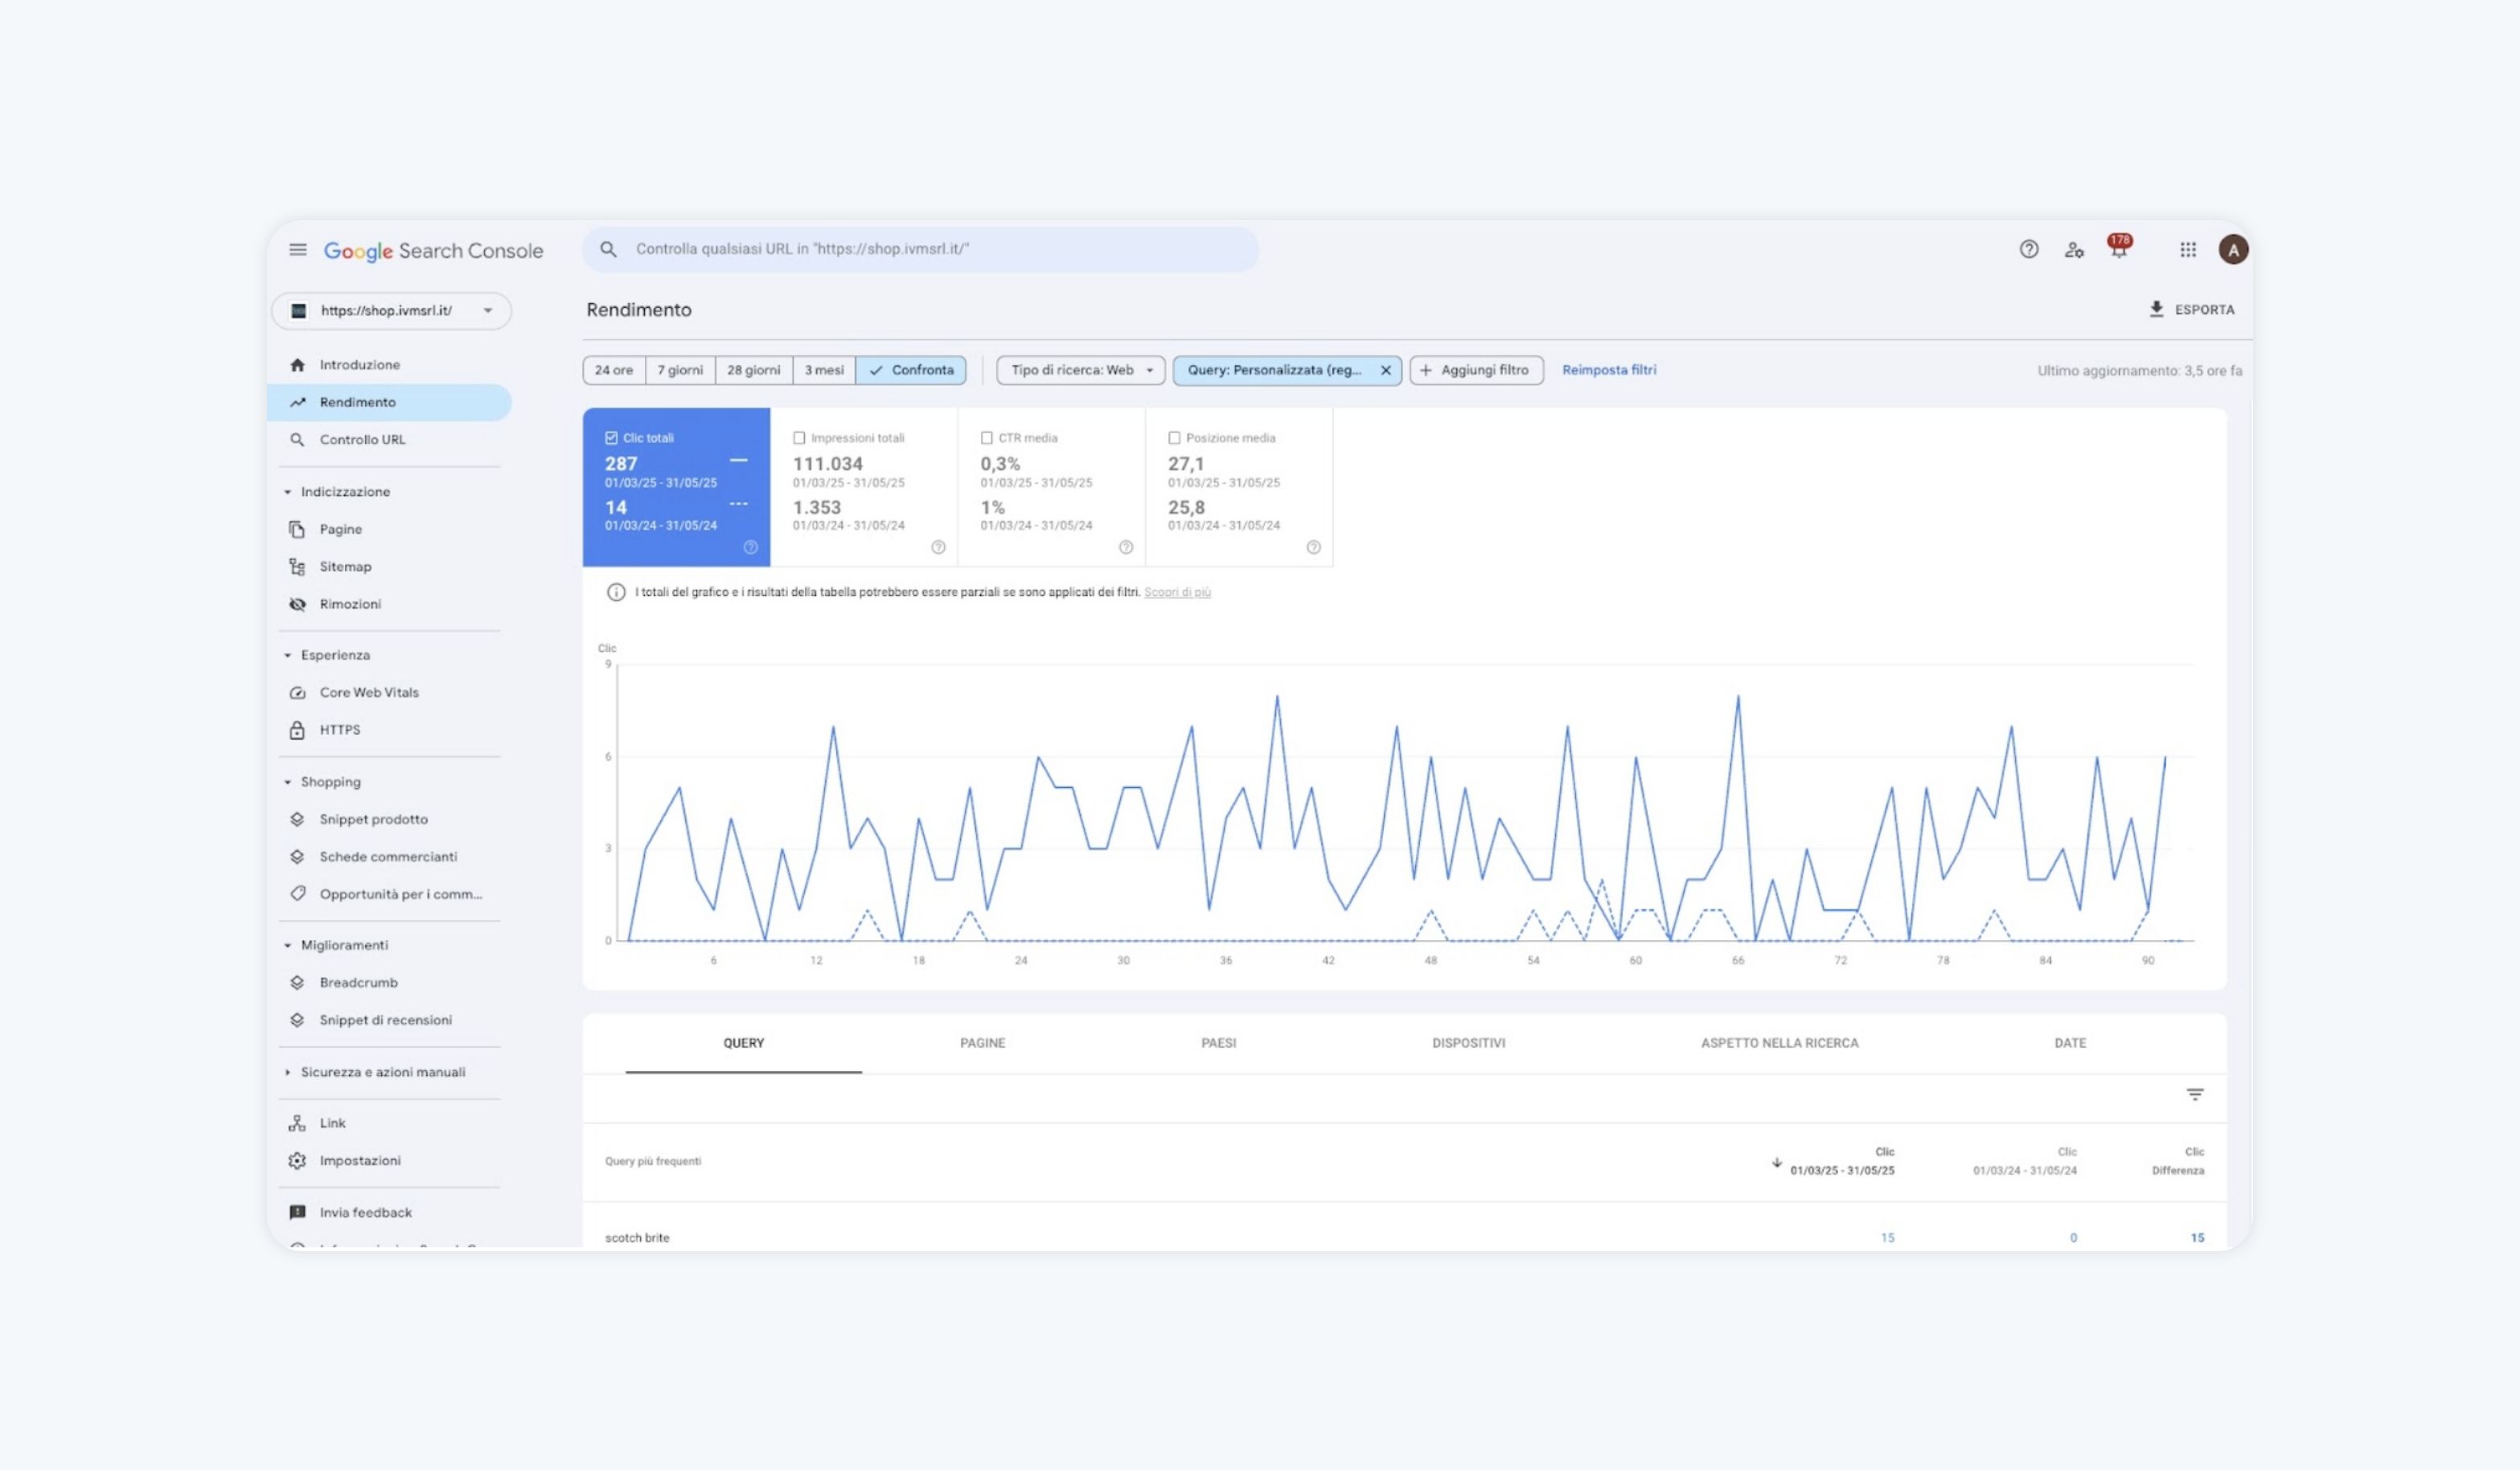Open the user settings management icon
Viewport: 2520px width, 1470px height.
point(2074,250)
